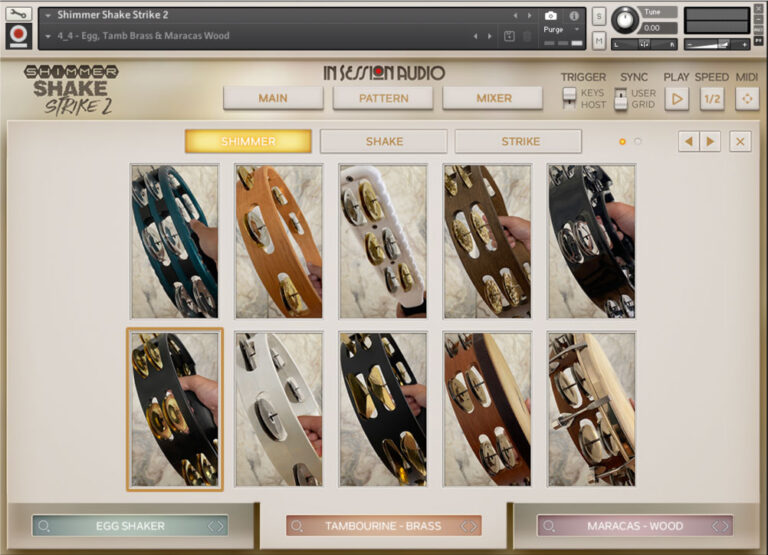The image size is (768, 555).
Task: Go to previous instrument page arrow
Action: click(689, 142)
